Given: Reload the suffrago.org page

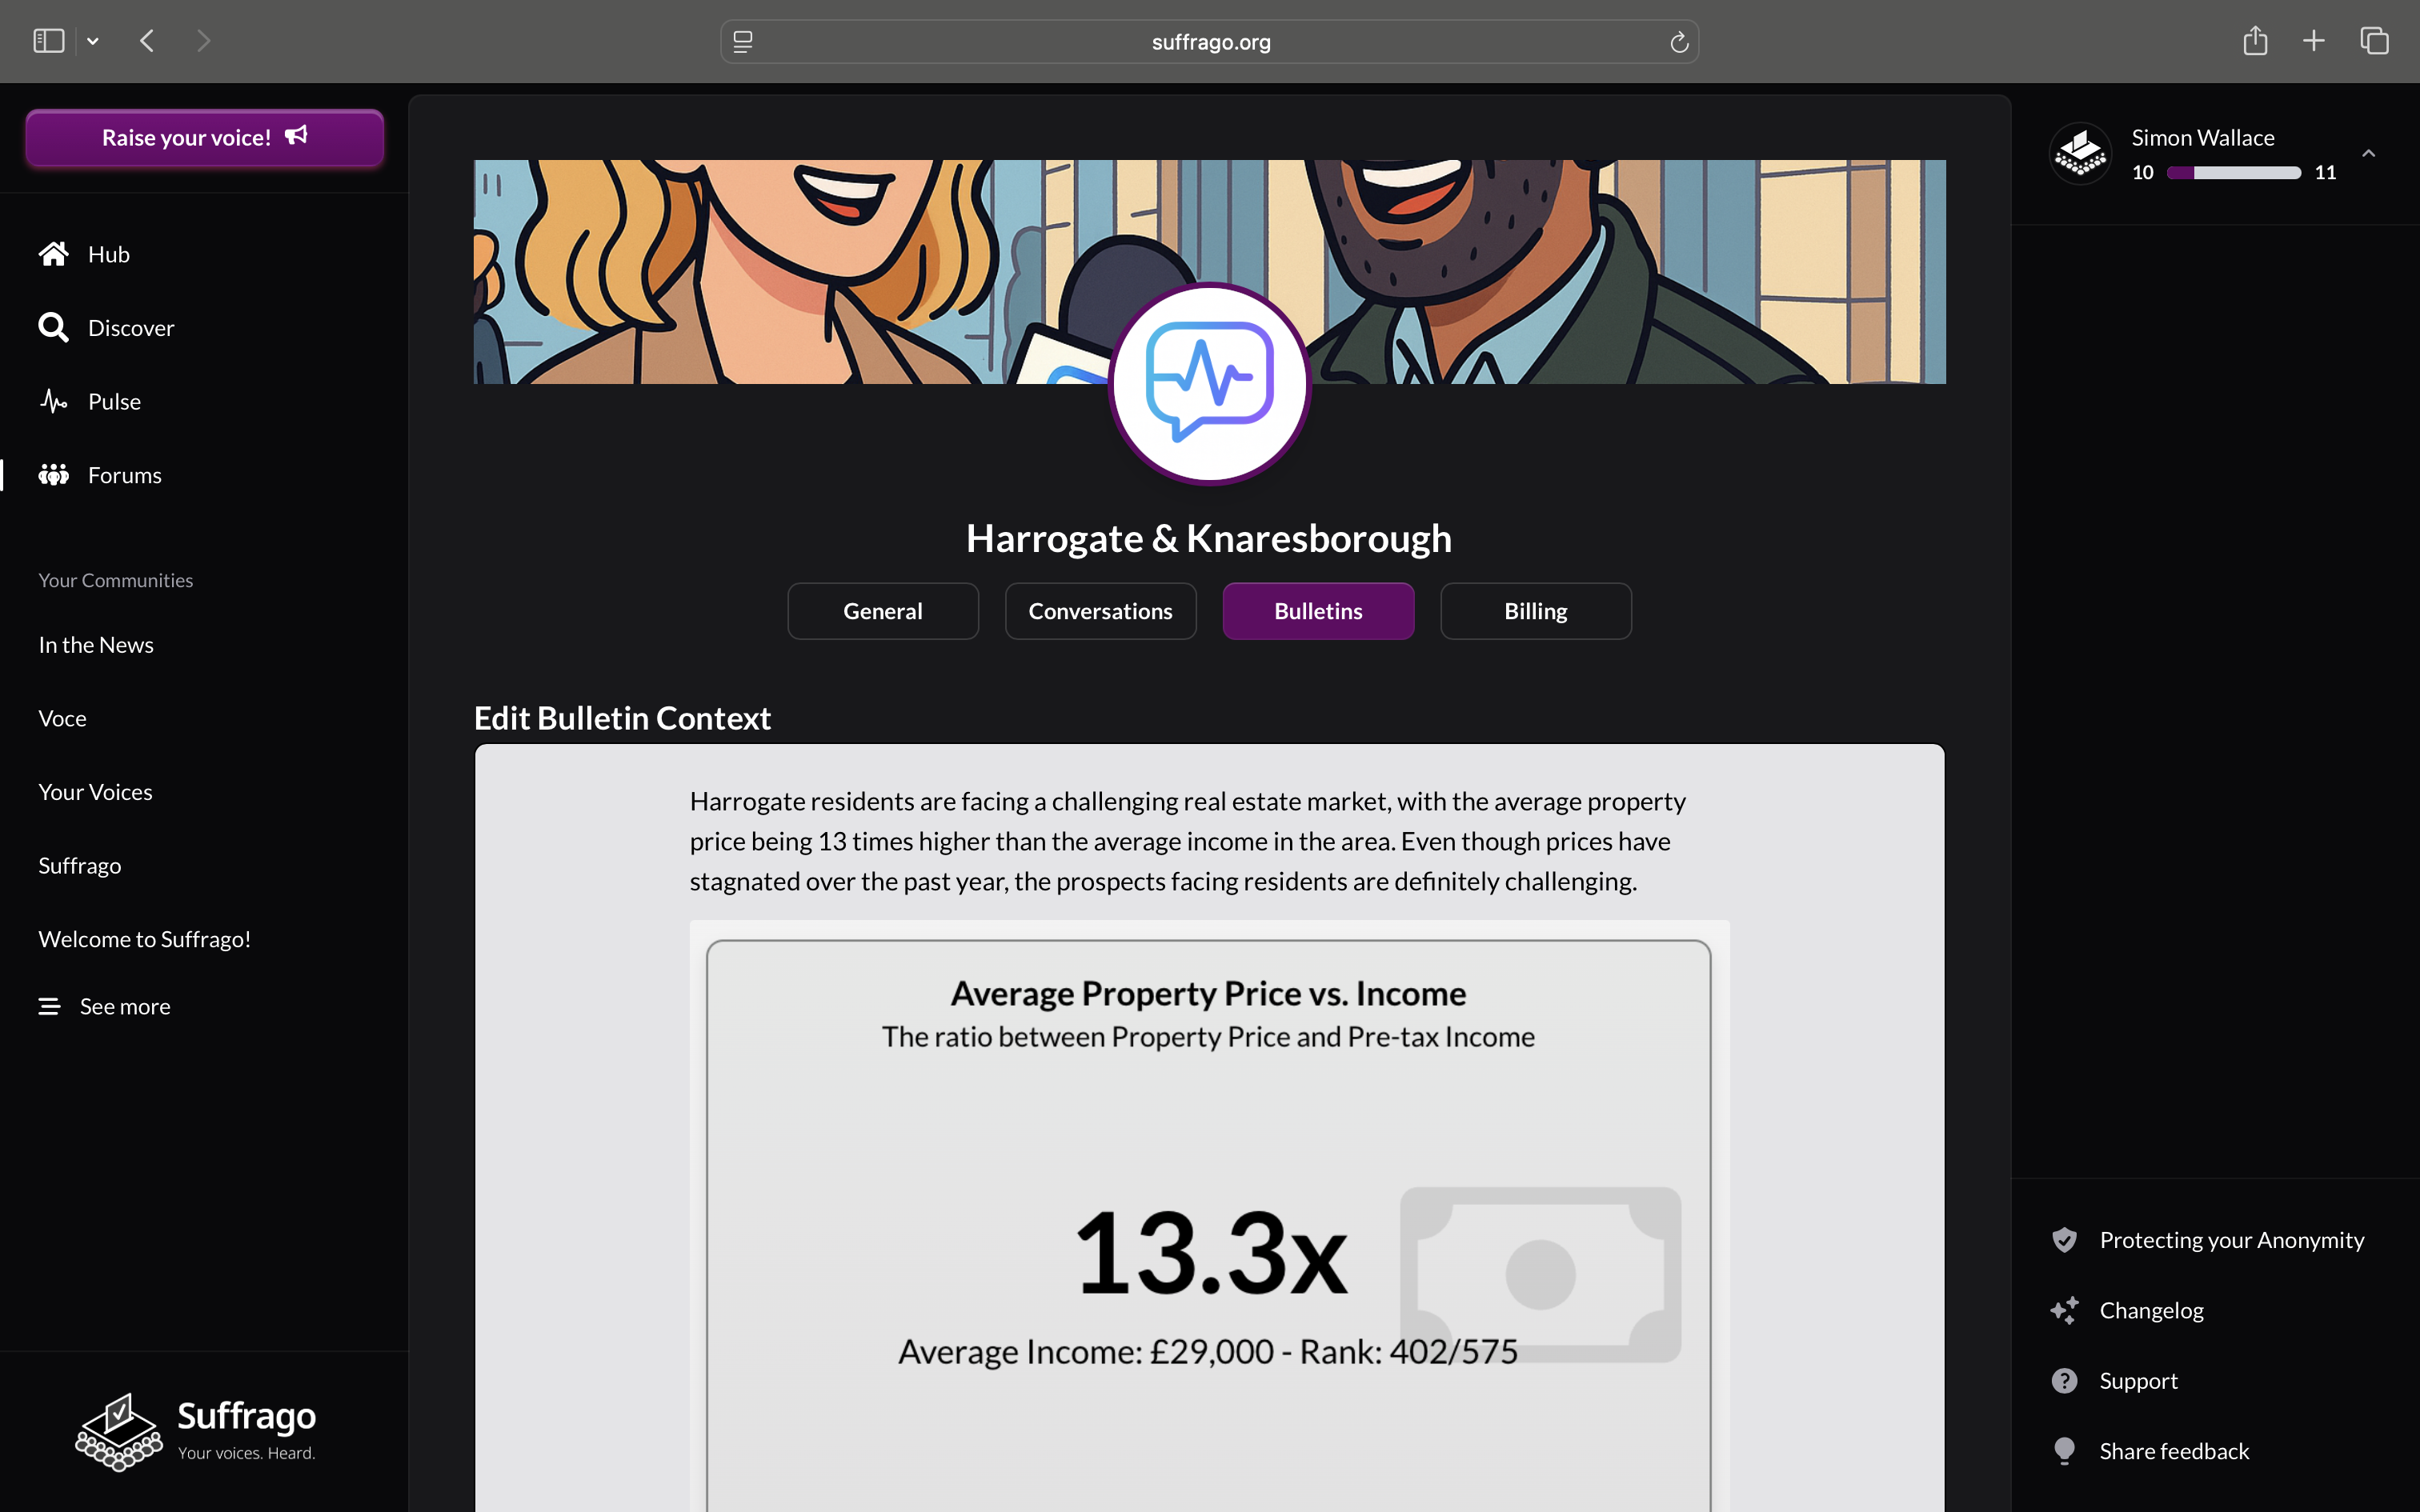Looking at the screenshot, I should coord(1679,42).
